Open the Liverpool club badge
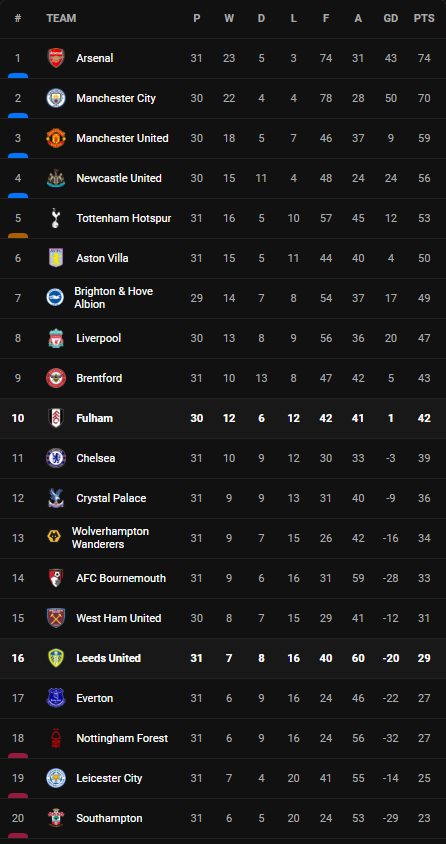 pos(56,338)
